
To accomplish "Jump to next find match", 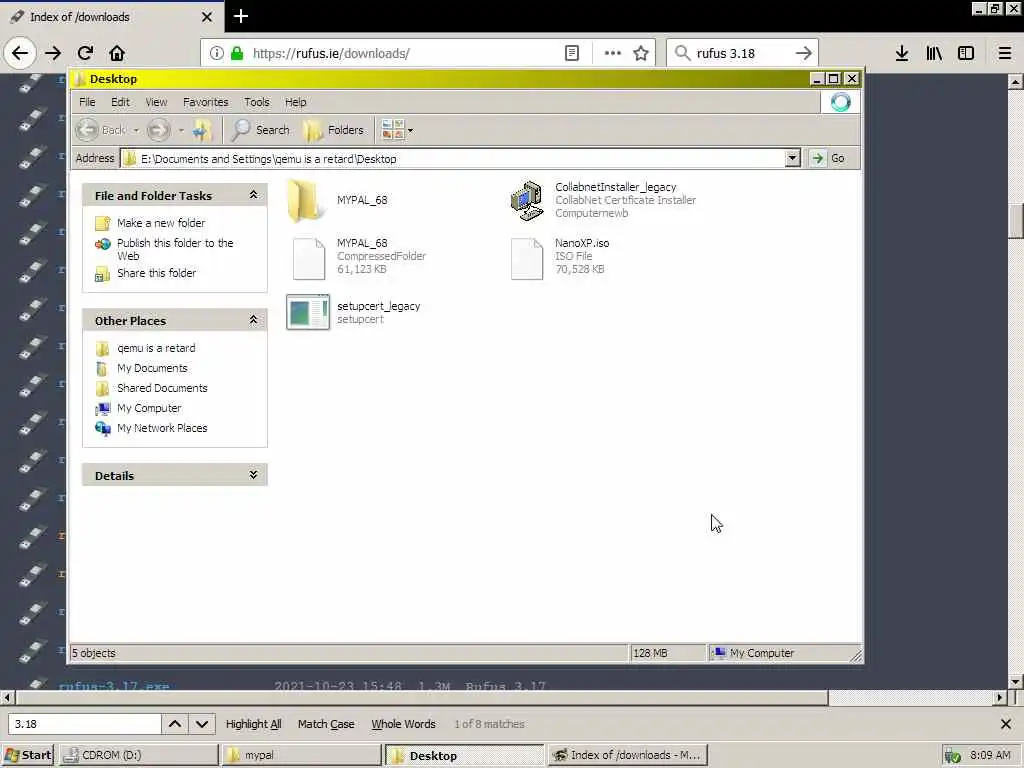I will click(202, 724).
